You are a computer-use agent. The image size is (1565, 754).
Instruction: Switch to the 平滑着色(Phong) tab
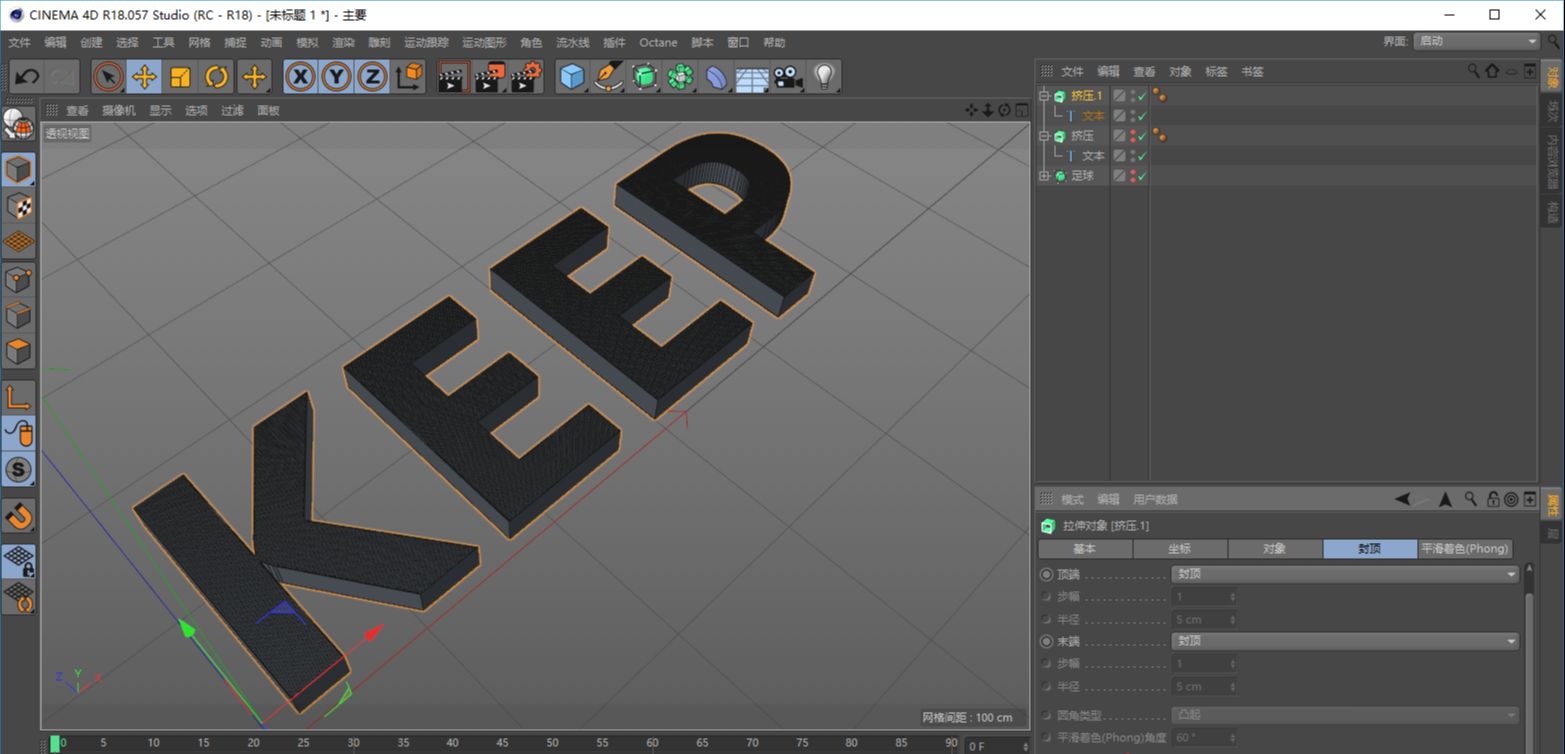click(1464, 549)
